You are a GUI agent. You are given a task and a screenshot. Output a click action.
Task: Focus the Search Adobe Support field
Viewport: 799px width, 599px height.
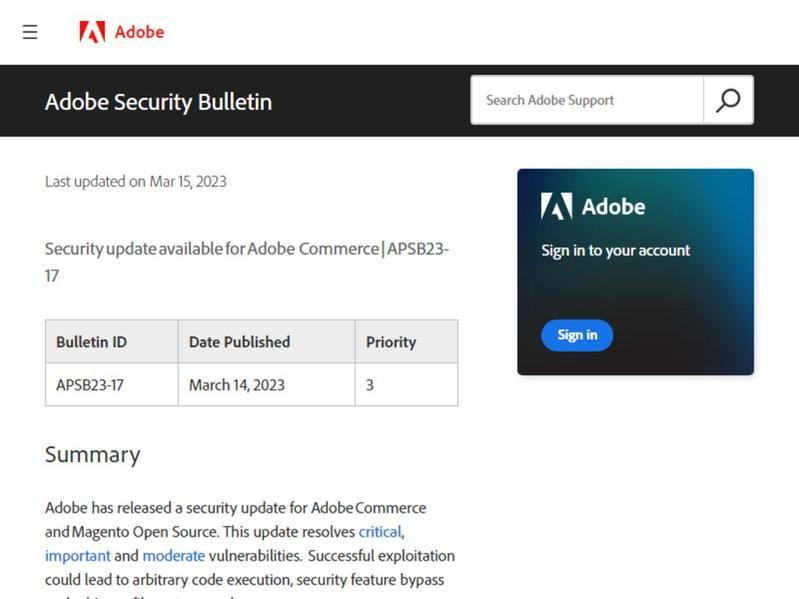[x=587, y=100]
